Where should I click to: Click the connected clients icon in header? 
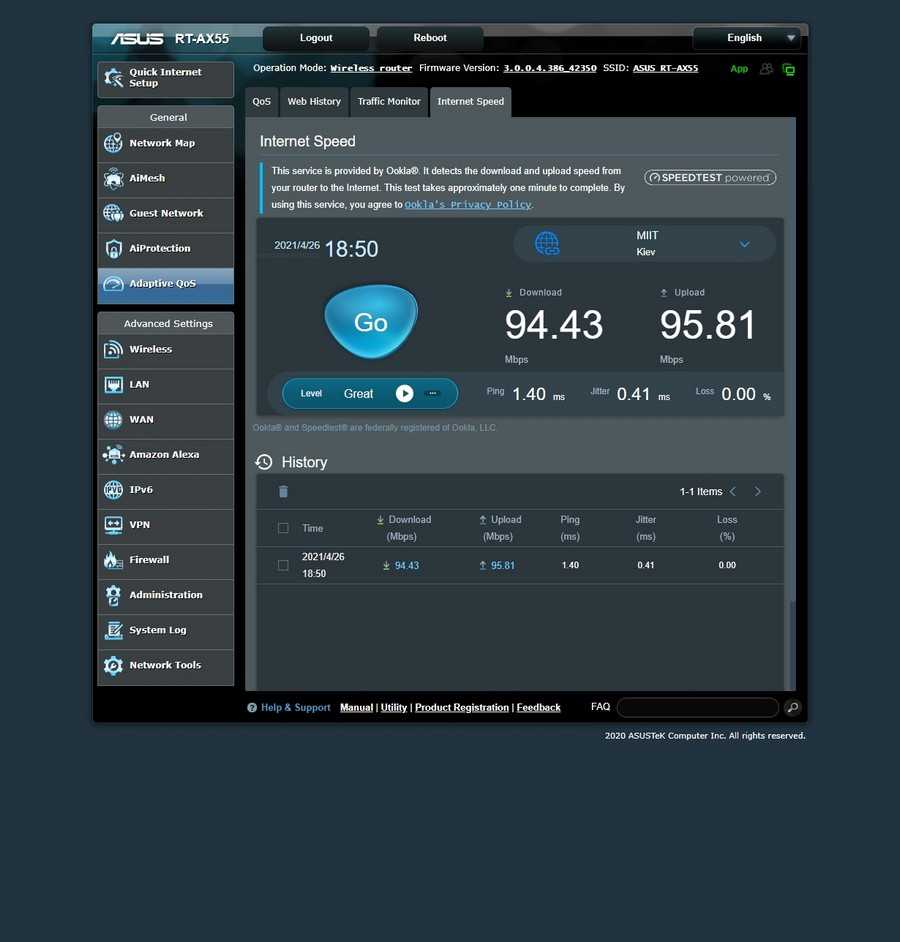(766, 69)
